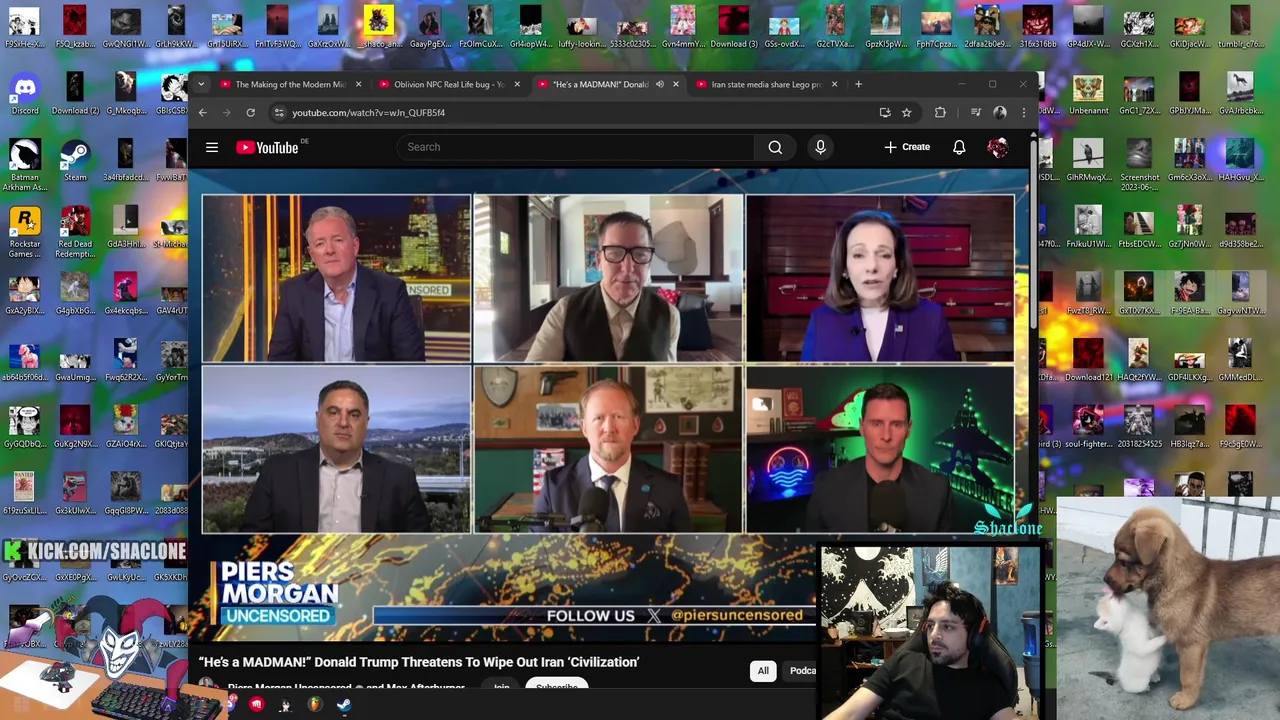Open YouTube notifications bell
Viewport: 1280px width, 720px height.
pos(959,147)
